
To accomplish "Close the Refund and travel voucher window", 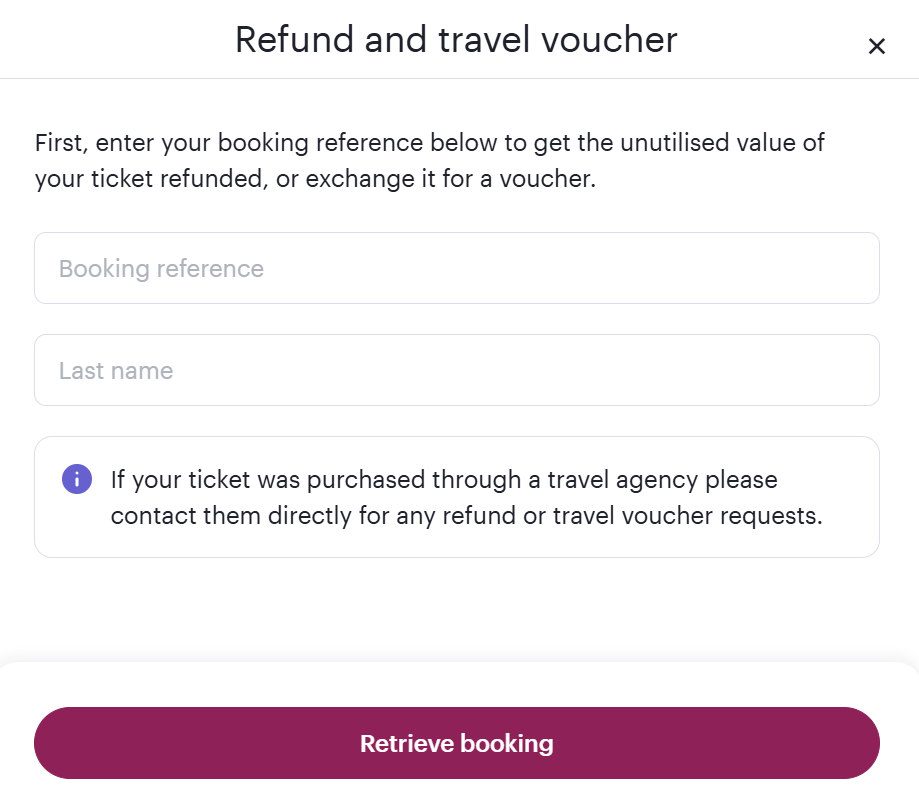I will [x=877, y=46].
